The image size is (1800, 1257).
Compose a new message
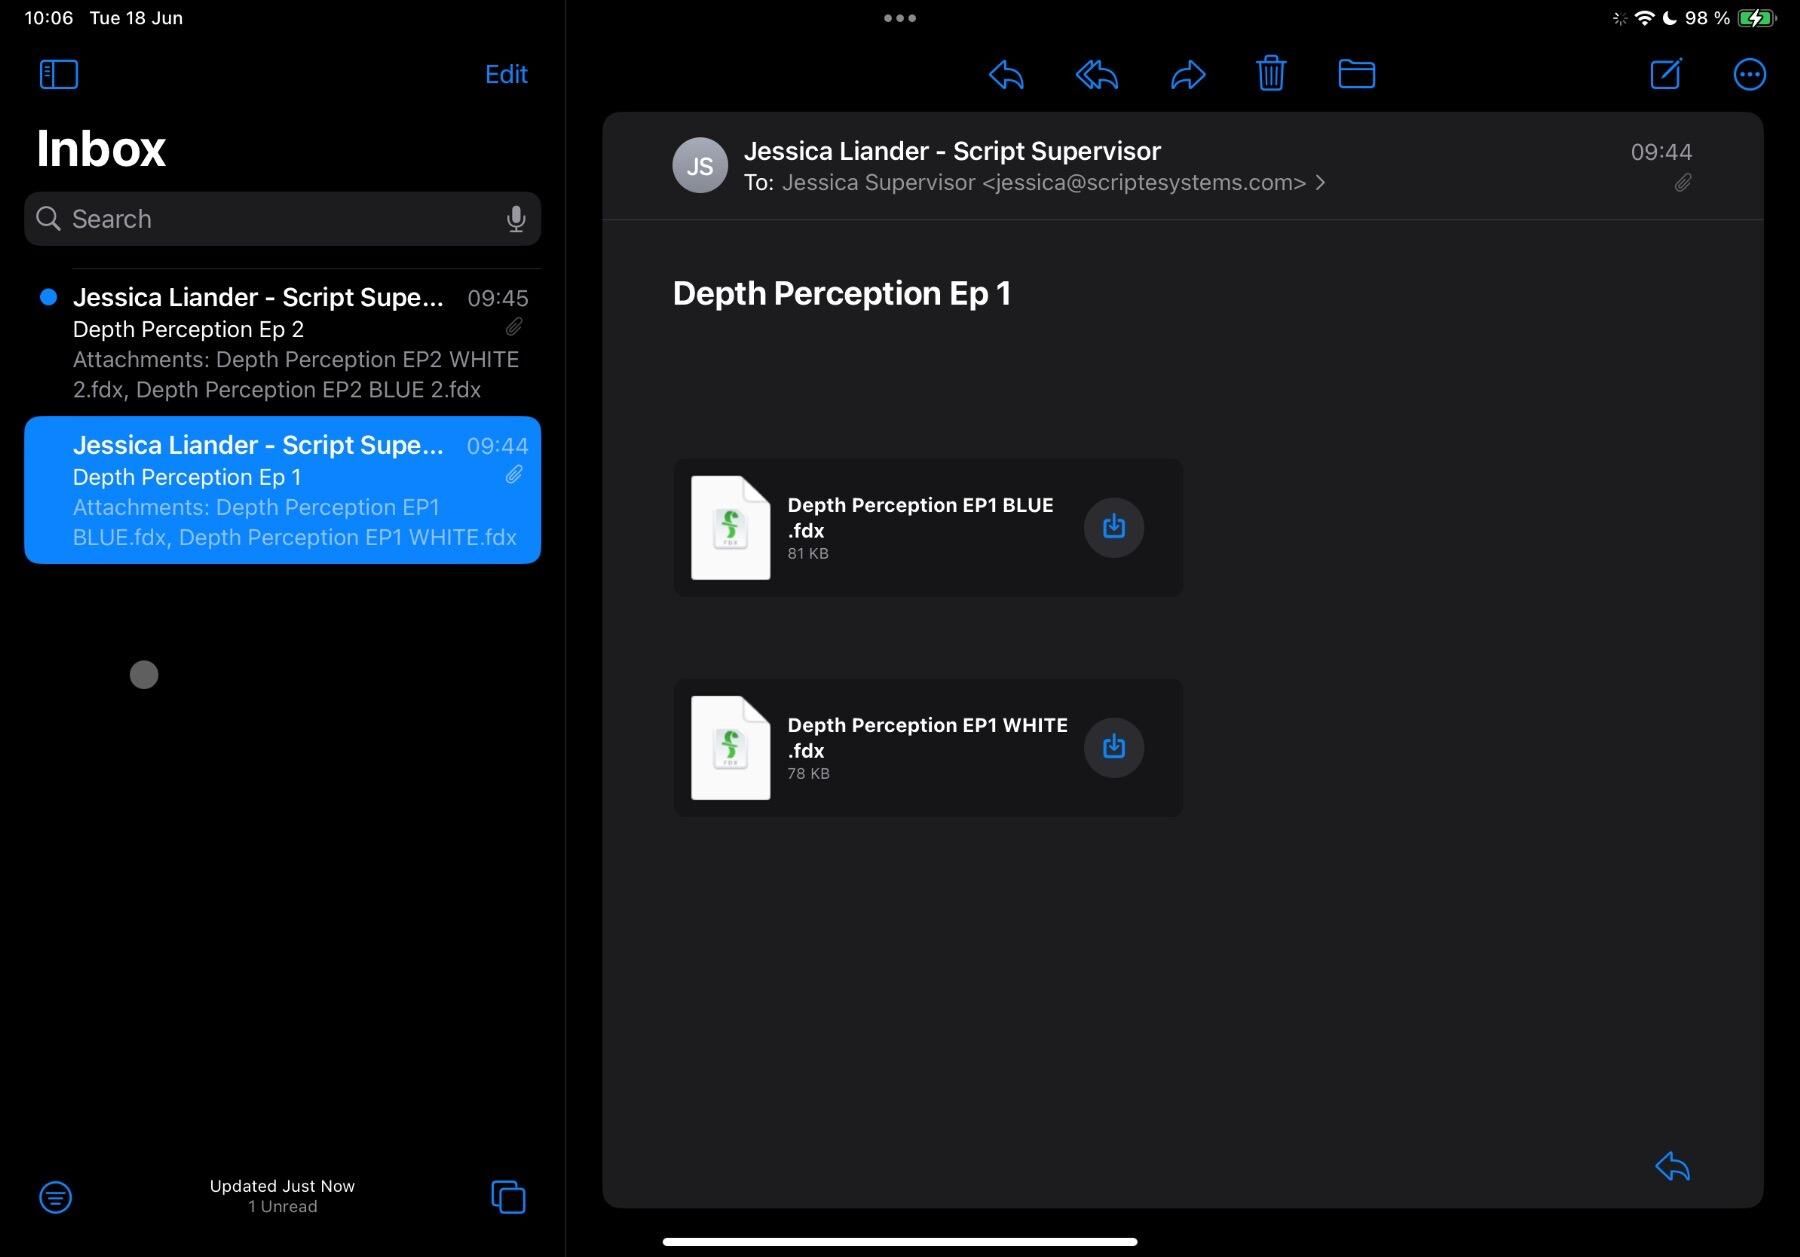pyautogui.click(x=1665, y=74)
